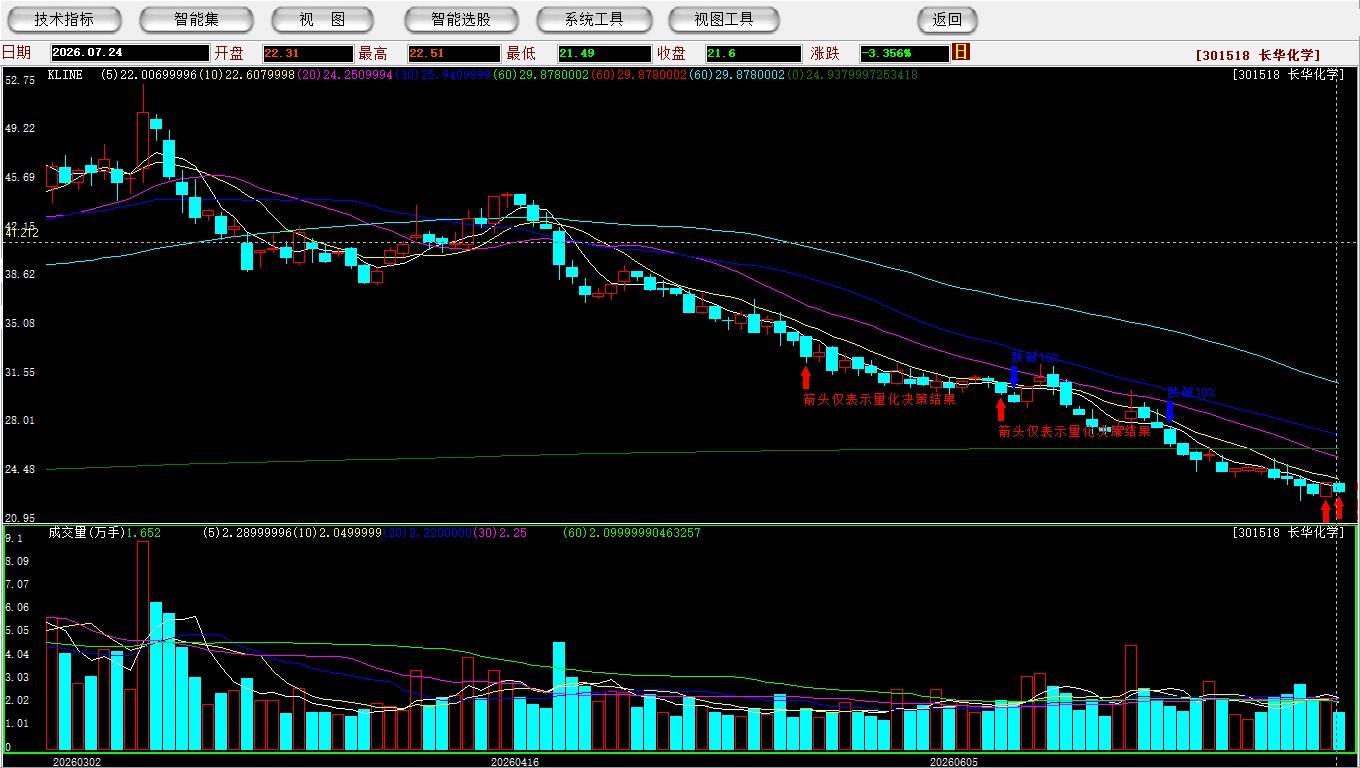Select the MA (5)22.00699996 legend value
Screen dimensions: 1360x768
point(150,74)
